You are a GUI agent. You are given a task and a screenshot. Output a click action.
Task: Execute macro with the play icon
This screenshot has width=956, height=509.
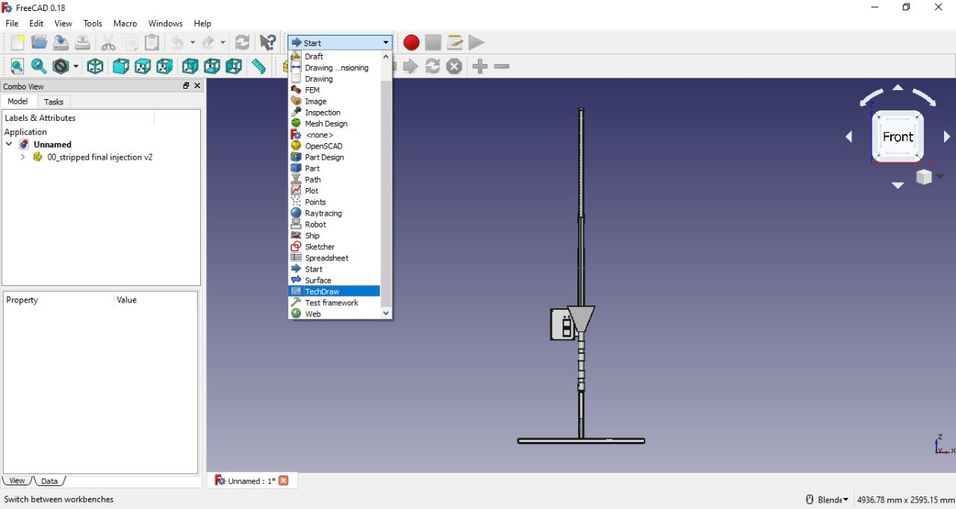[477, 42]
